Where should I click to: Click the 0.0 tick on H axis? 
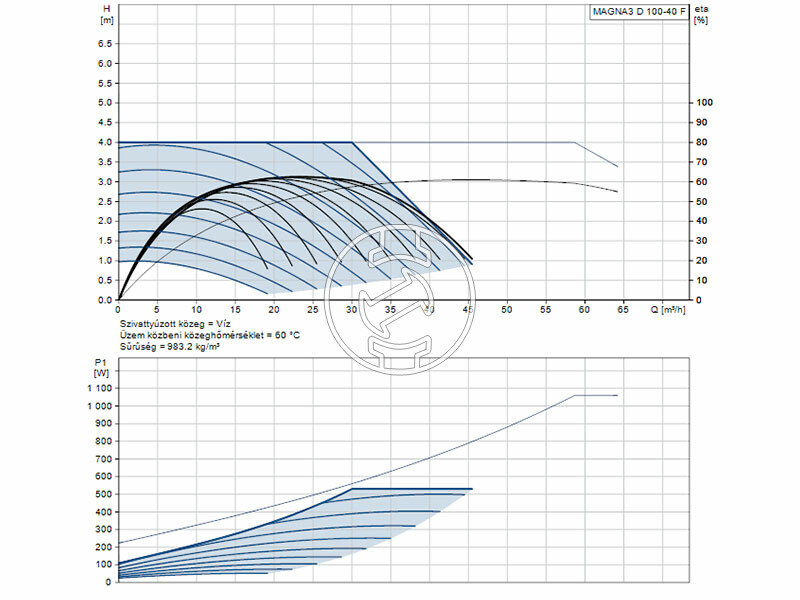[x=106, y=300]
